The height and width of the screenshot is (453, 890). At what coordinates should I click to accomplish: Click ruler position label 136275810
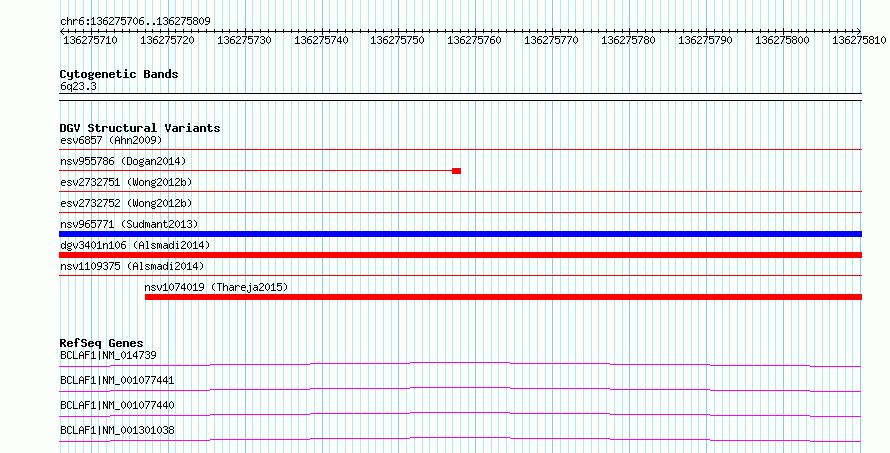[859, 40]
